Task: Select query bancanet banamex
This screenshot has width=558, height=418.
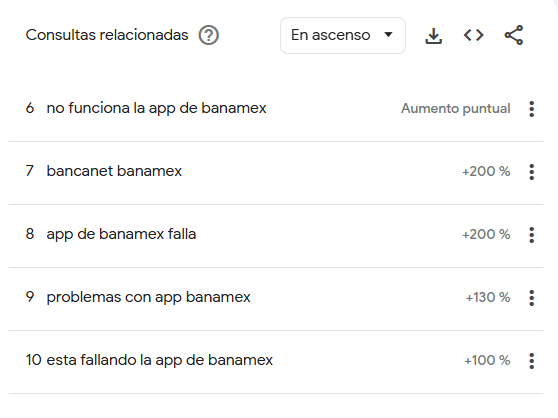Action: click(114, 171)
